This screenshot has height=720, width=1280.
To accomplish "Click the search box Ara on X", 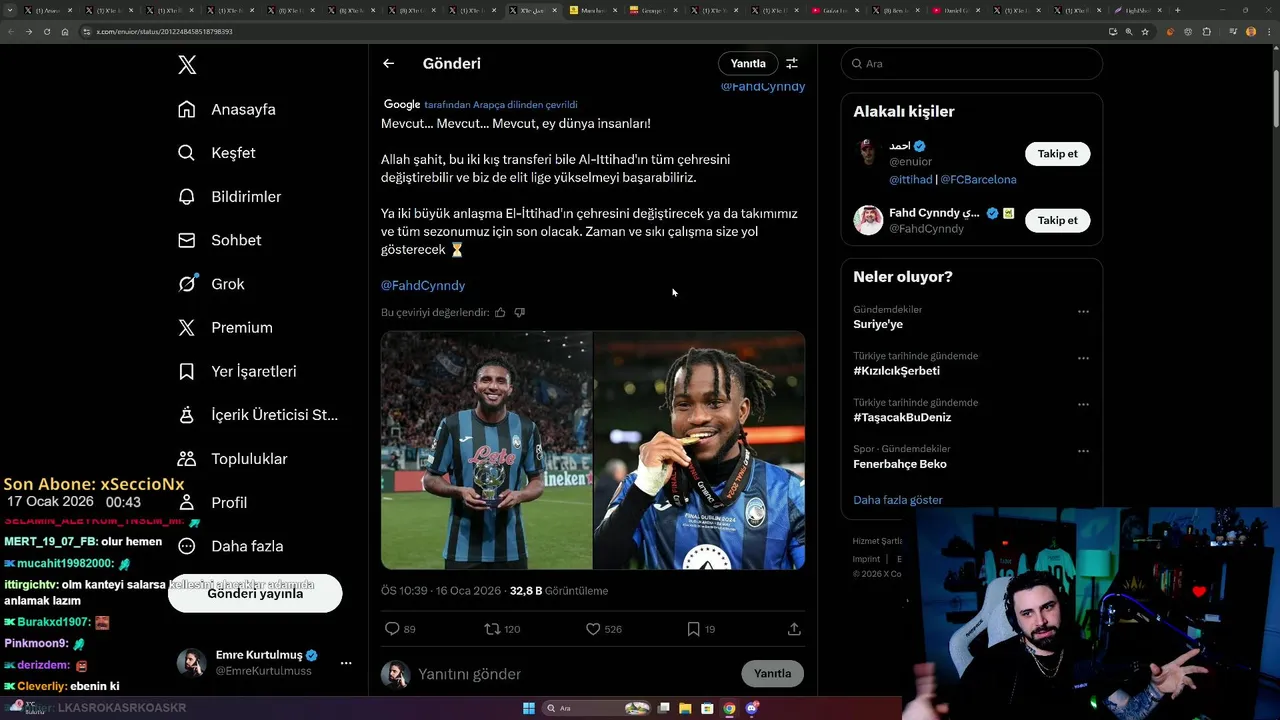I will 971,63.
